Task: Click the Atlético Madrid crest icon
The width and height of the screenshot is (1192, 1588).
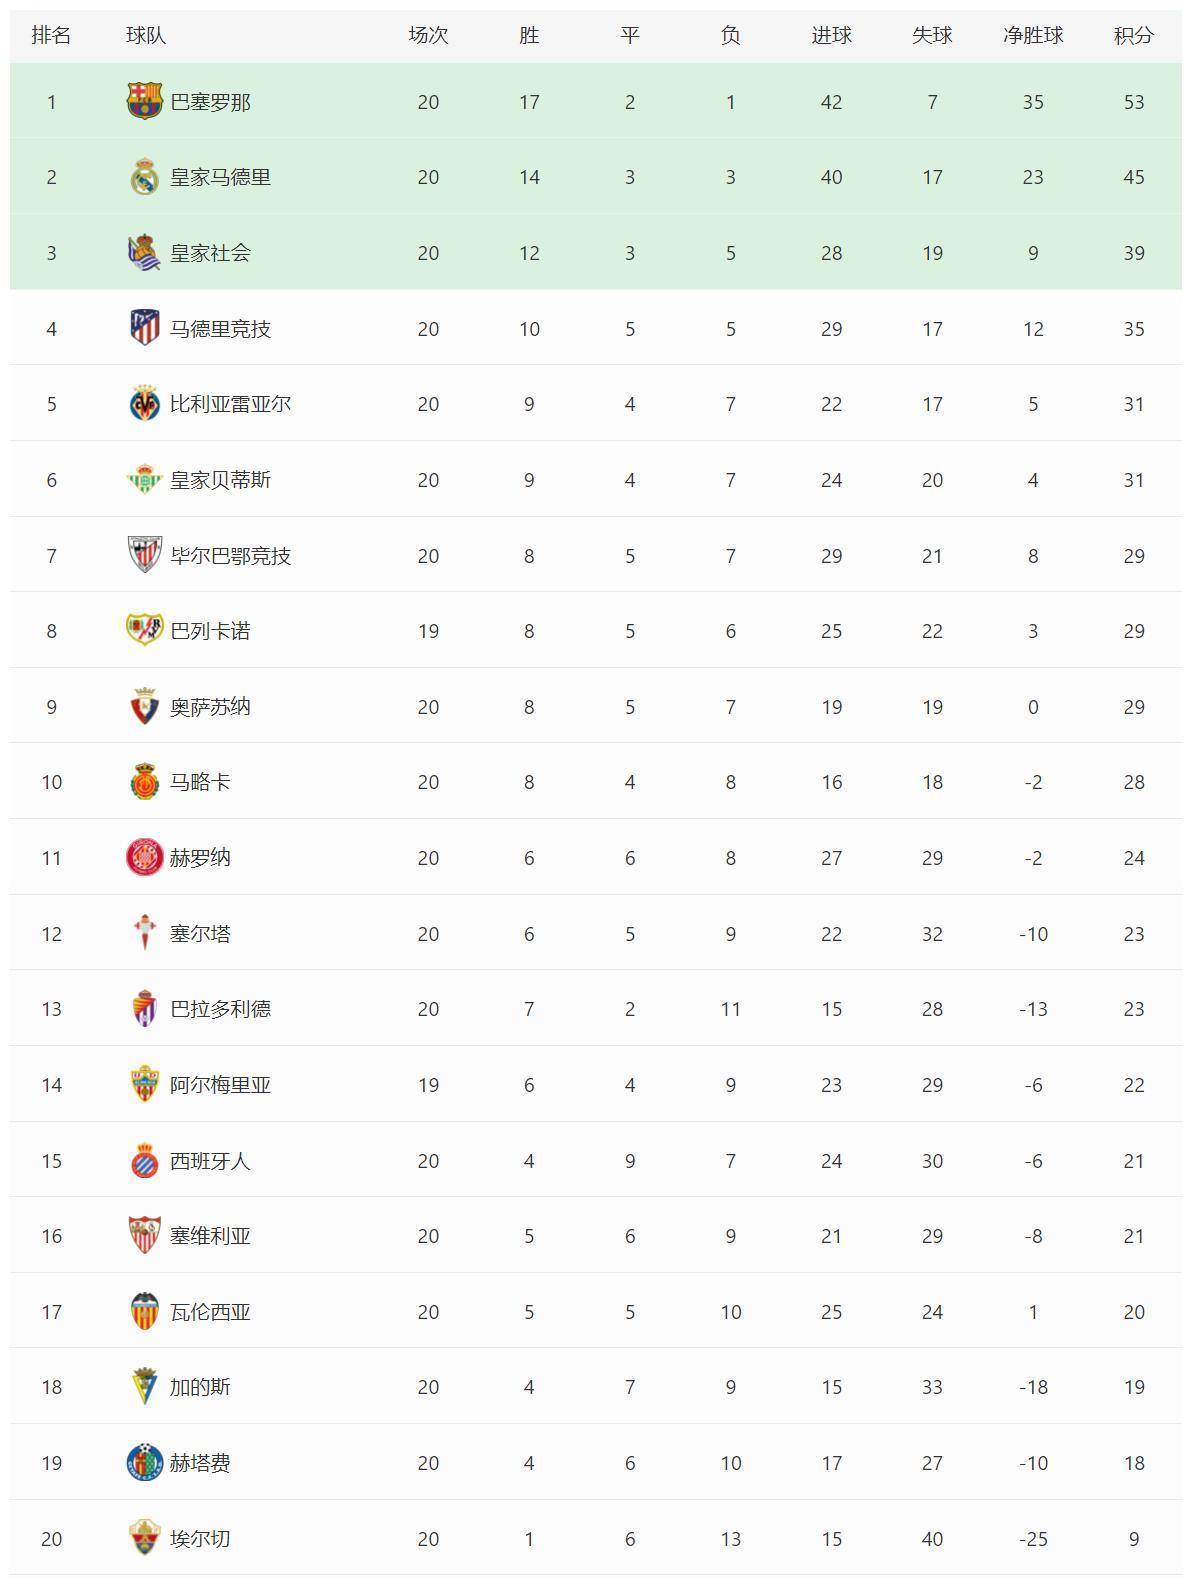Action: pos(145,328)
